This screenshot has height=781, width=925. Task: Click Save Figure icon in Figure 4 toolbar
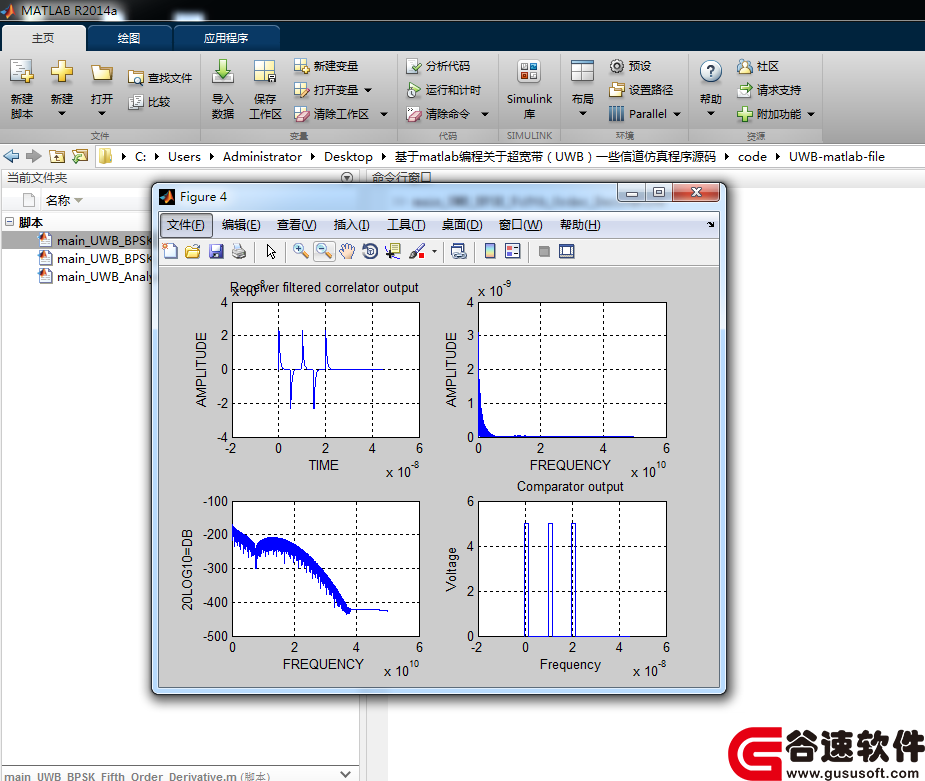click(216, 251)
